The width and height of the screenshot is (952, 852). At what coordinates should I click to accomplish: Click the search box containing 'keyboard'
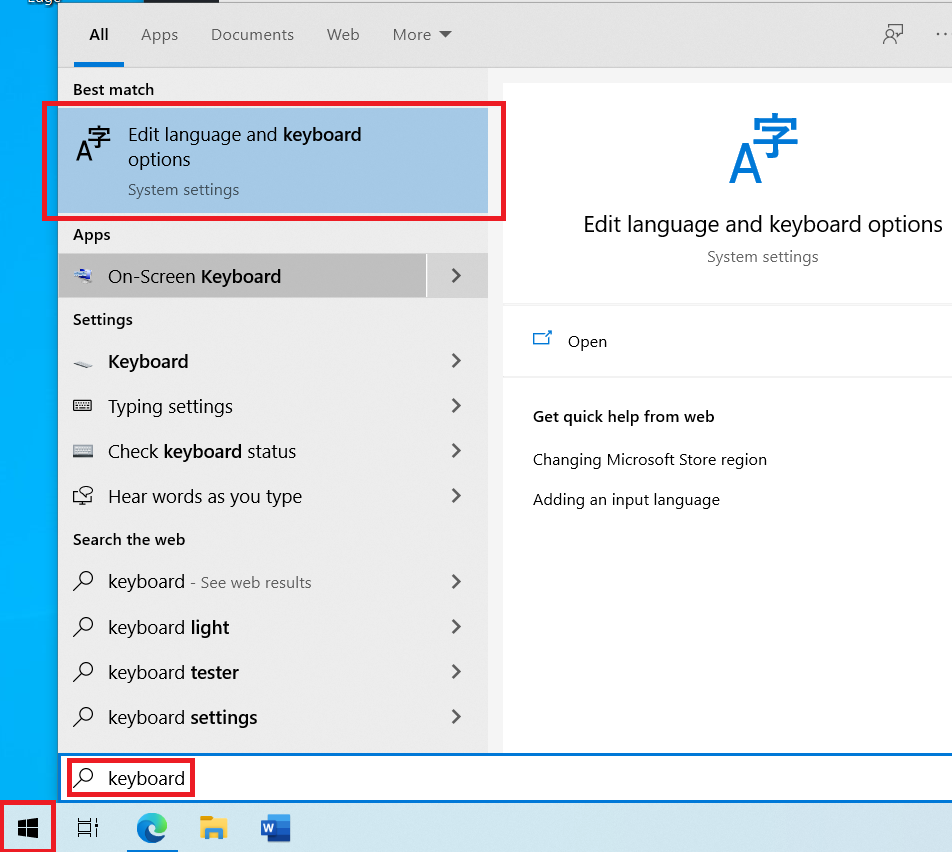(400, 778)
